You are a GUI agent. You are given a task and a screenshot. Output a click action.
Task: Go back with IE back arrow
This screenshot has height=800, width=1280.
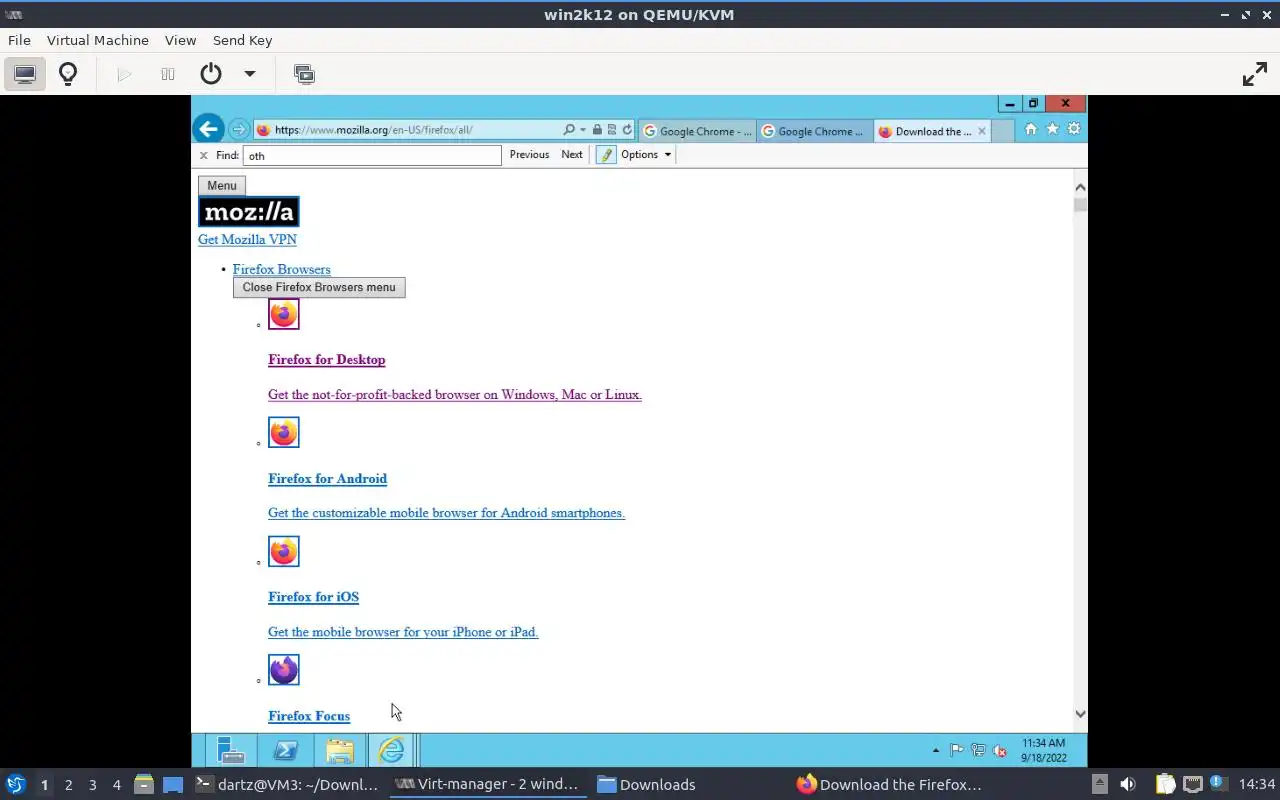pos(208,129)
